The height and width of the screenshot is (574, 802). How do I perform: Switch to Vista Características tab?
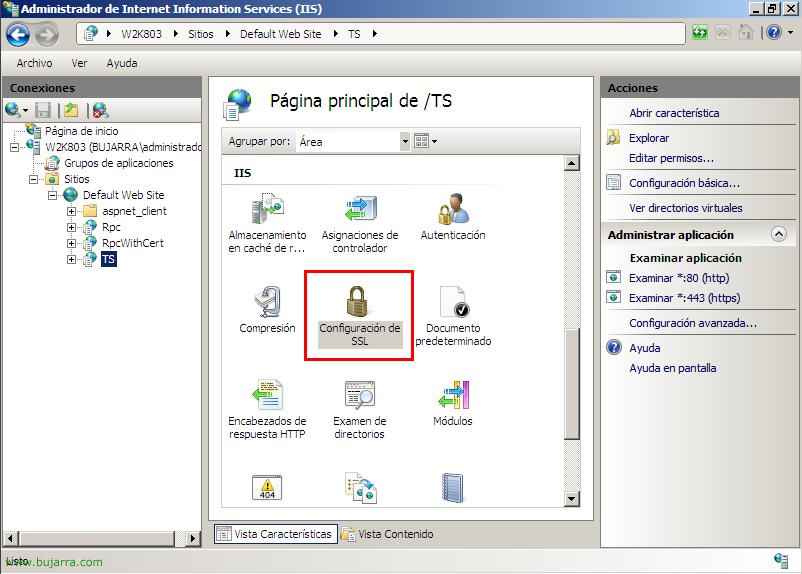(275, 534)
